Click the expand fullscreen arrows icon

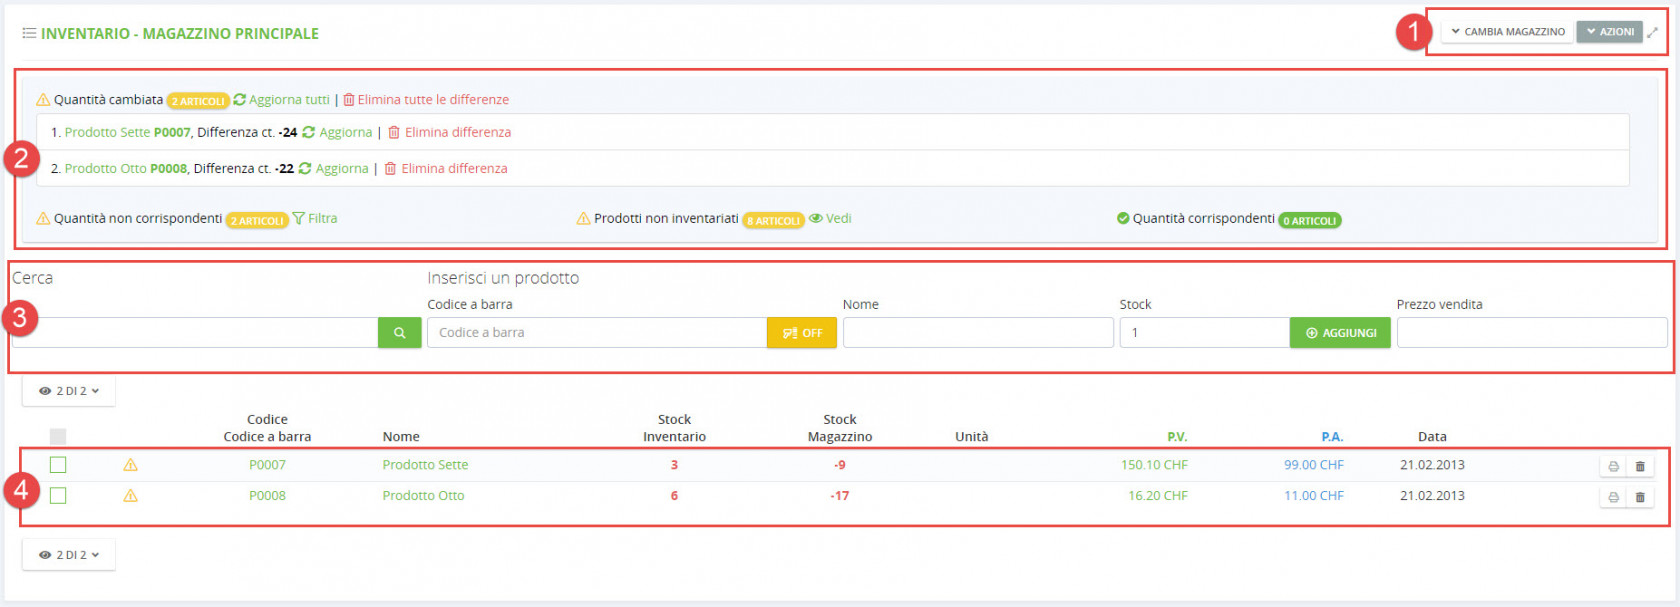1653,32
